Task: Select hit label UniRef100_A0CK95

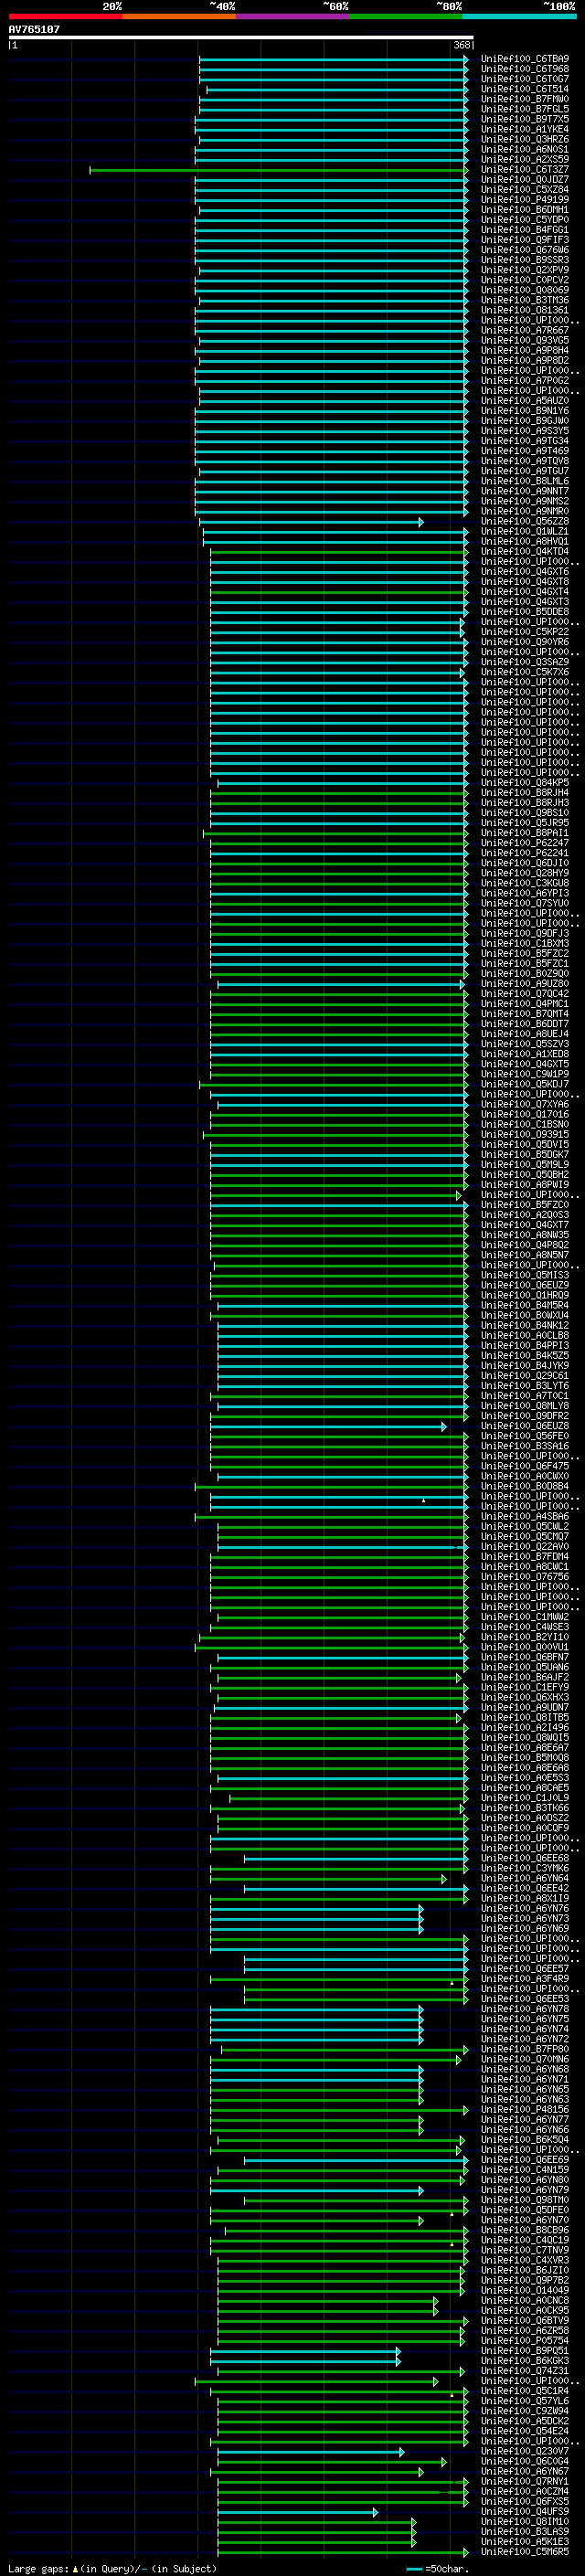Action: tap(524, 2310)
